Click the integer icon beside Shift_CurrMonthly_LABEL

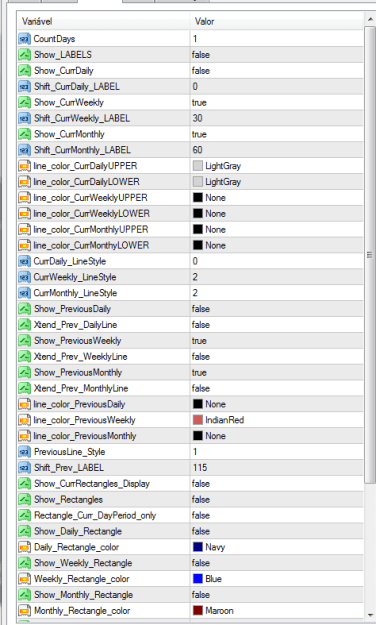24,150
